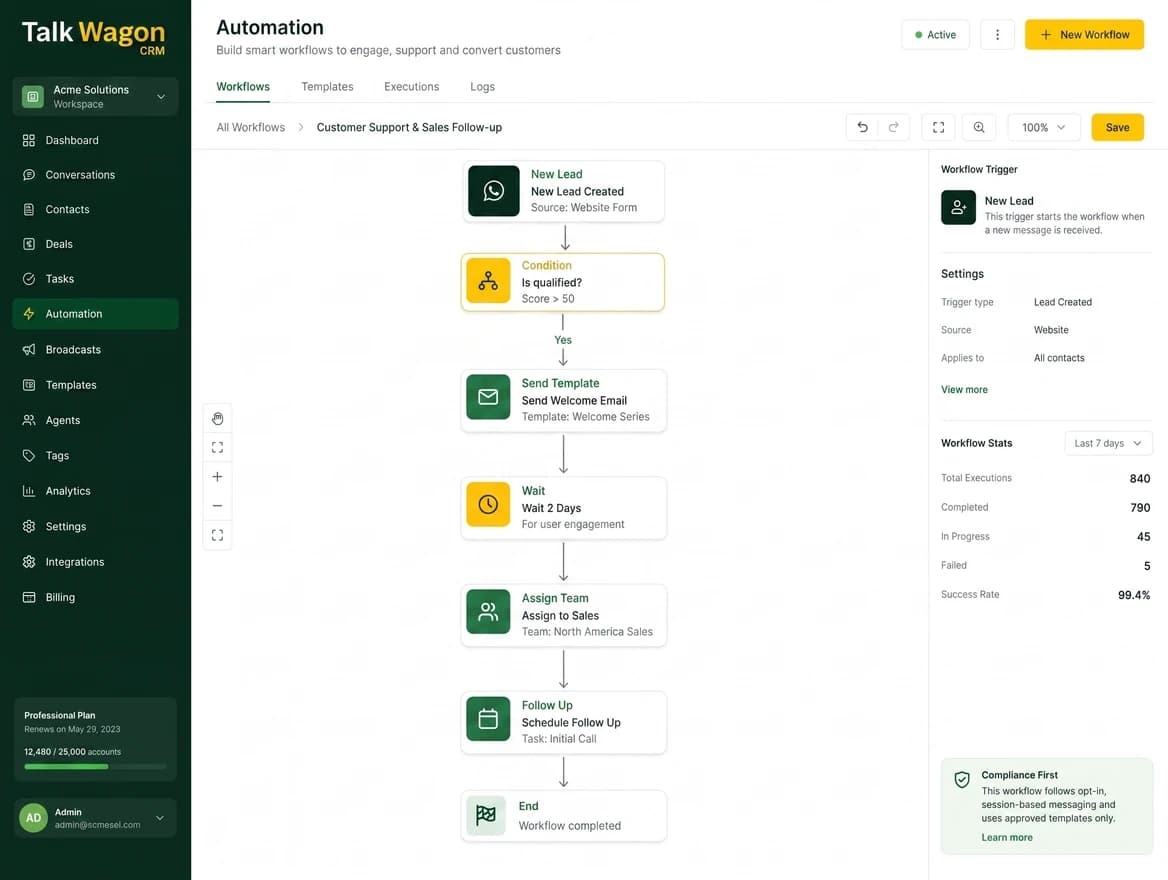Click the undo arrow button
The height and width of the screenshot is (880, 1168).
point(862,127)
